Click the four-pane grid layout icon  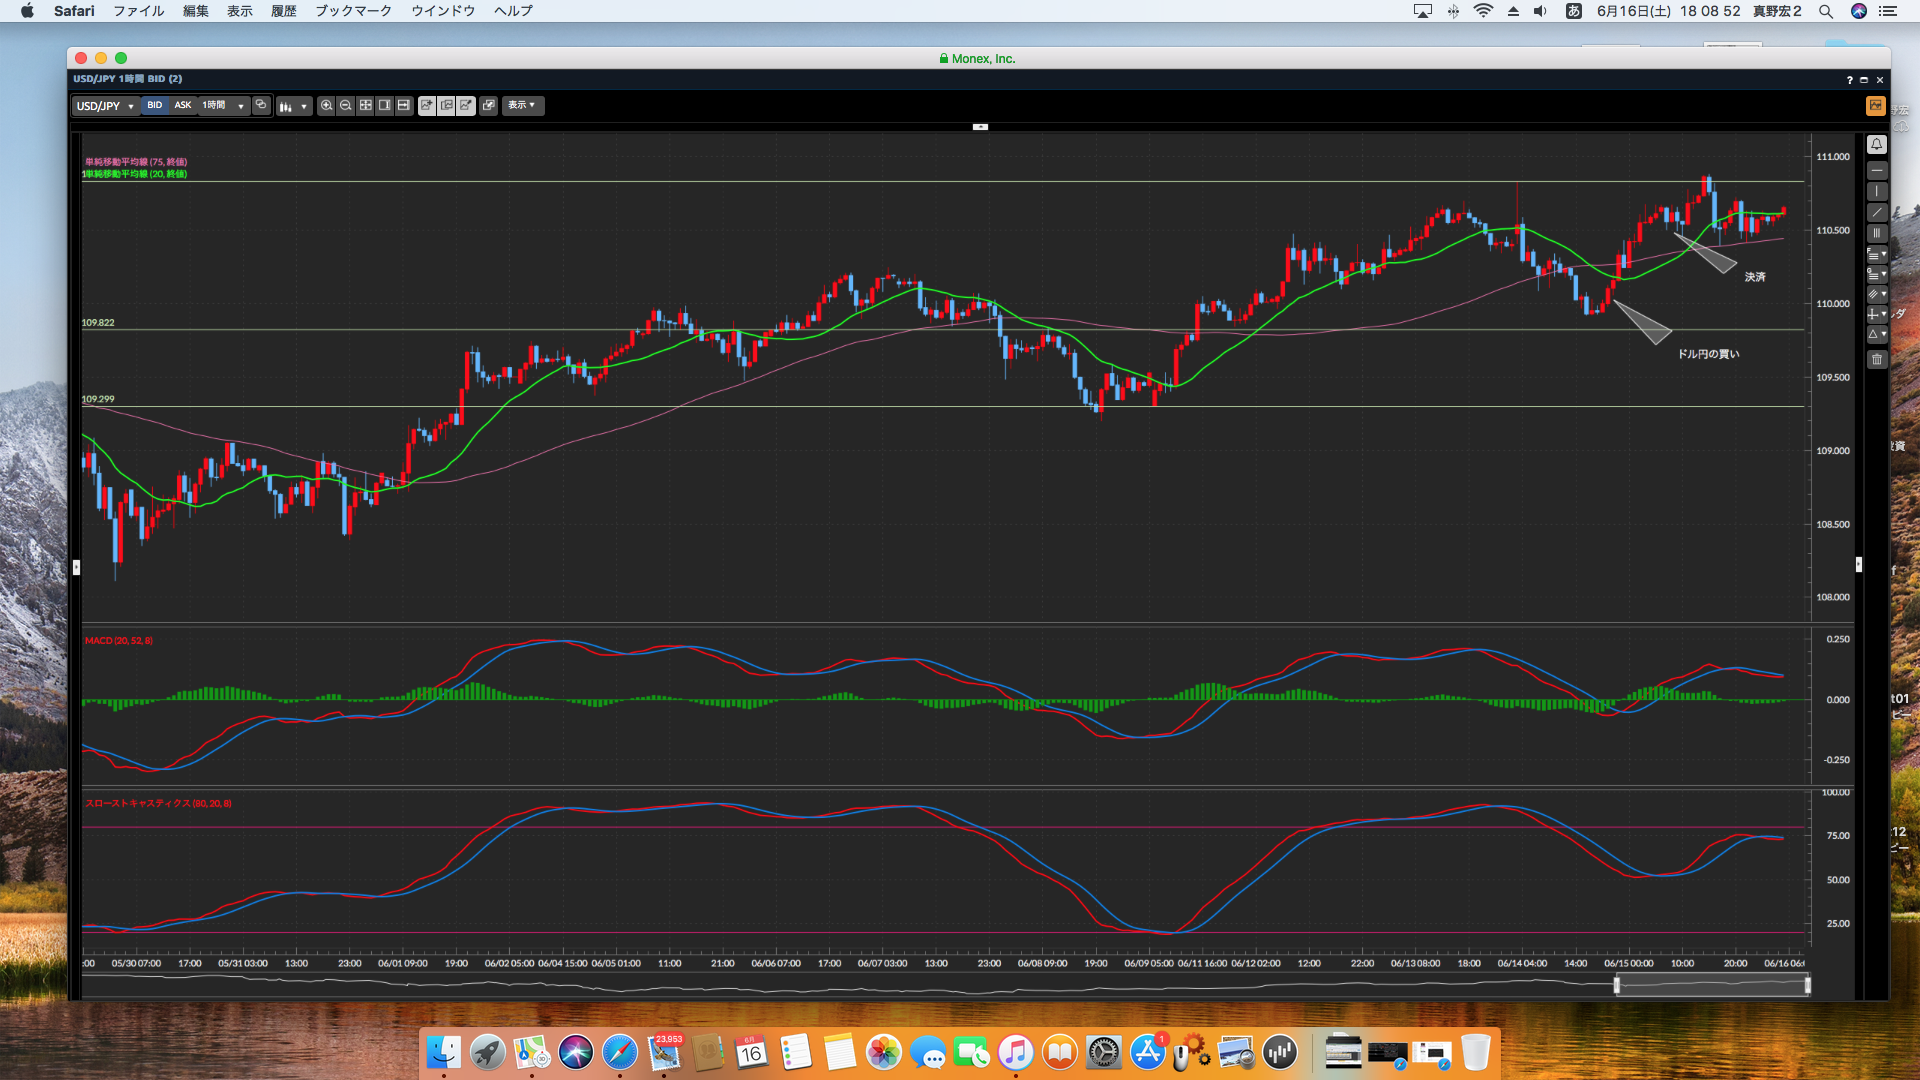pyautogui.click(x=366, y=105)
